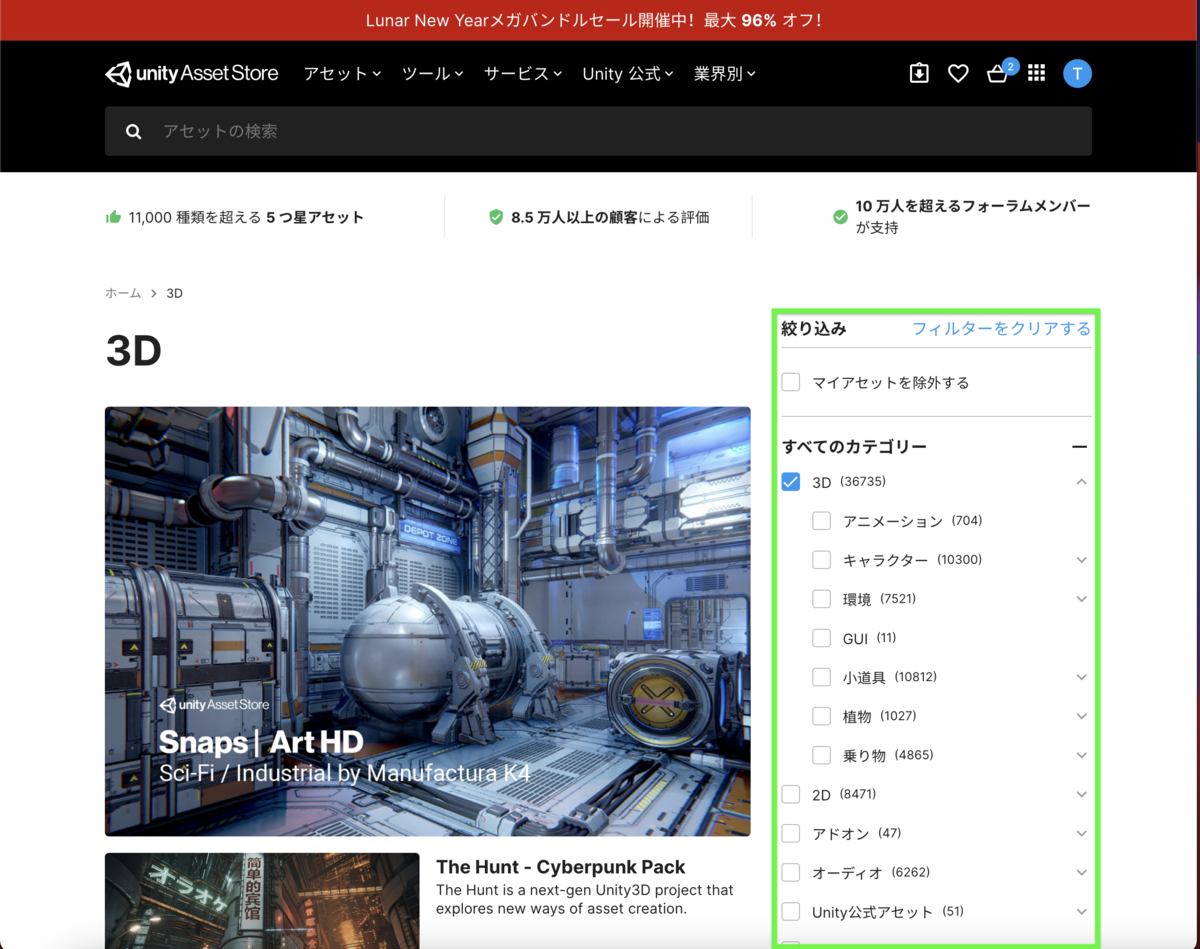Expand the 環境 subcategory chevron

(1081, 599)
